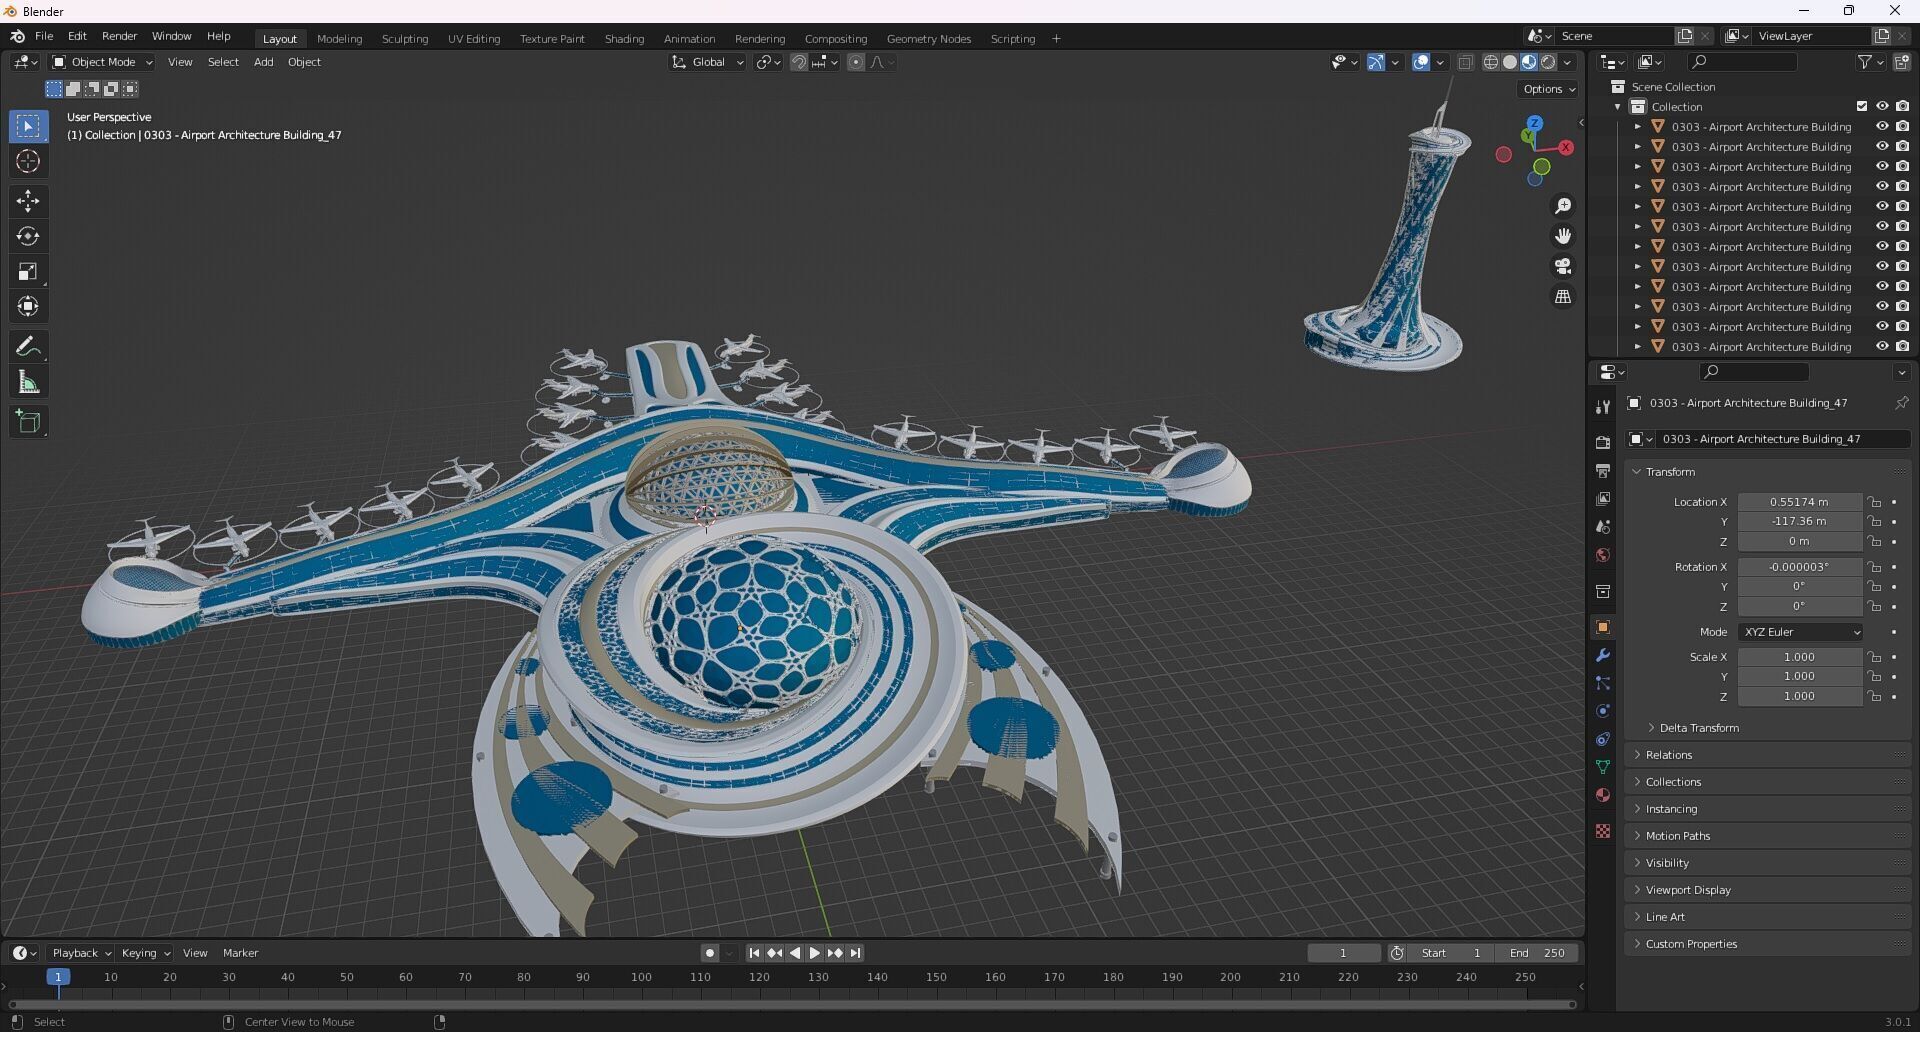Click the End frame 250 field
This screenshot has width=1920, height=1040.
coord(1539,953)
